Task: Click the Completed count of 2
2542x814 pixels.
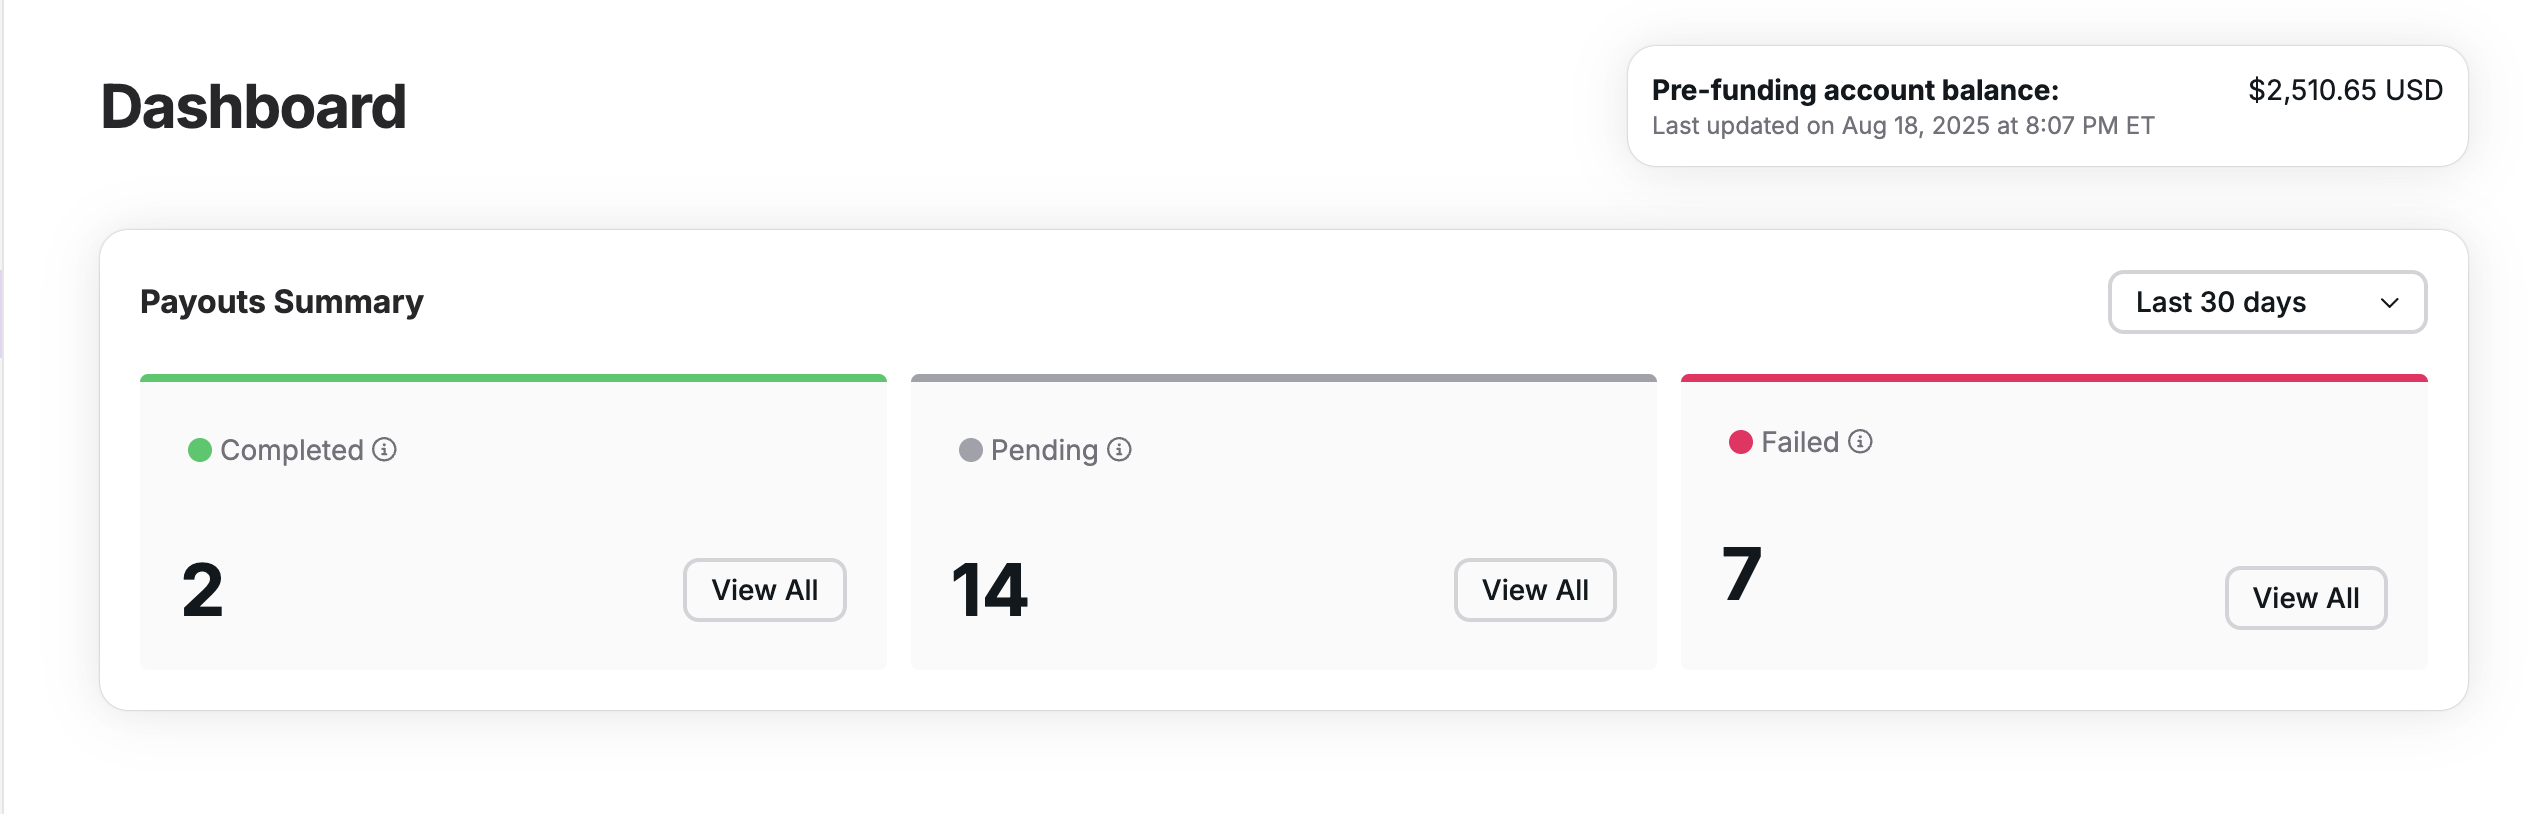Action: click(202, 590)
